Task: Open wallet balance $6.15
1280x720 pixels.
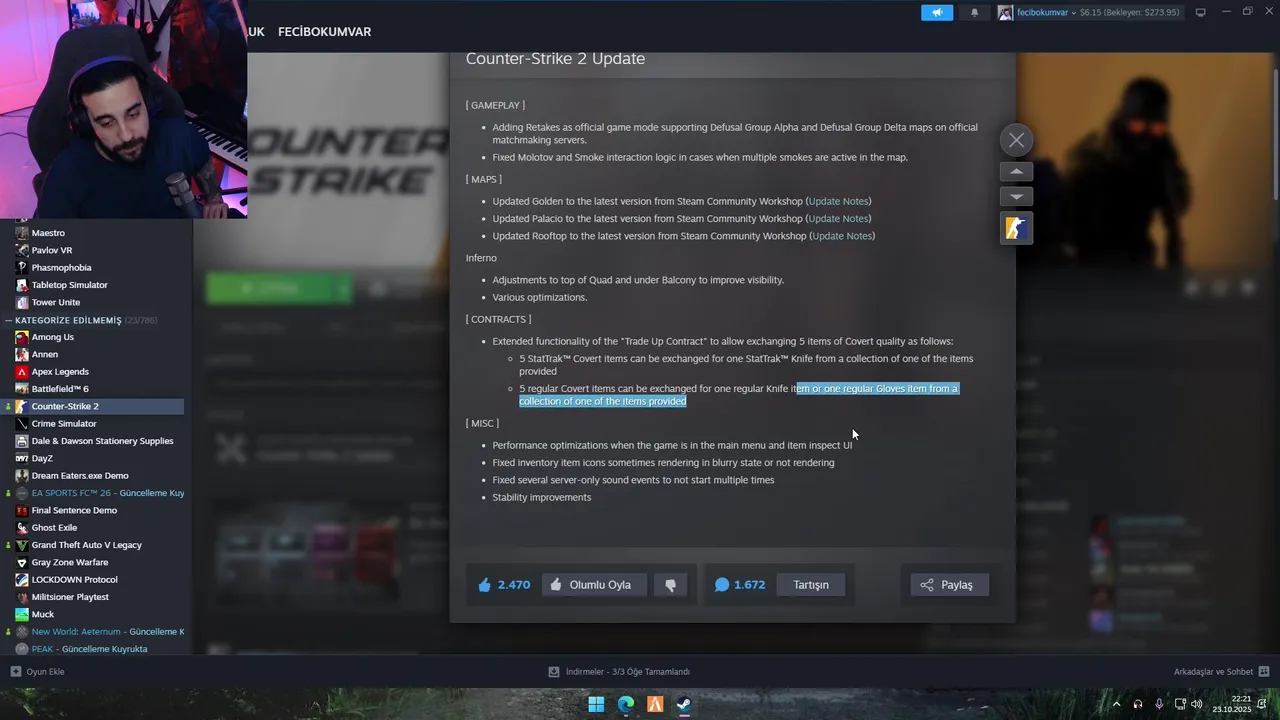Action: [x=1129, y=12]
